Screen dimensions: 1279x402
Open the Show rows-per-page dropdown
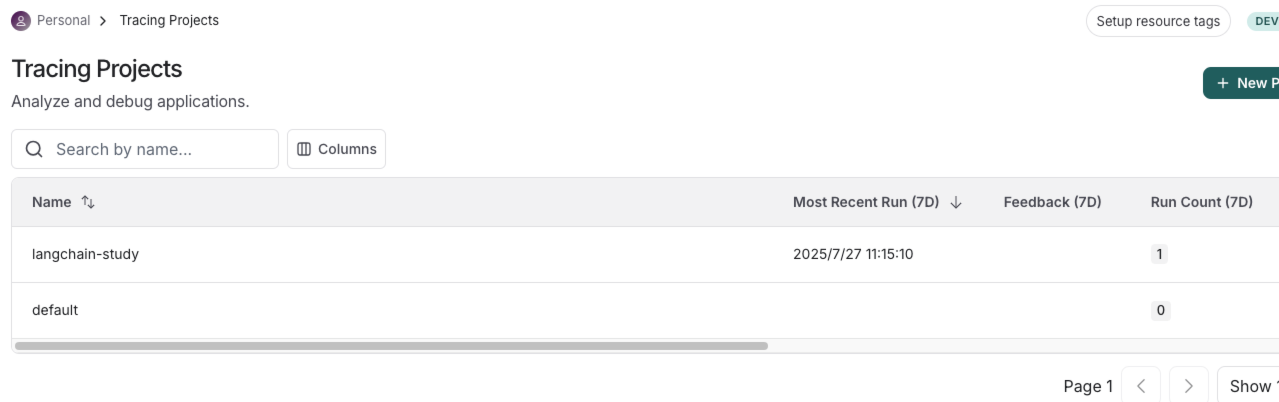point(1250,386)
